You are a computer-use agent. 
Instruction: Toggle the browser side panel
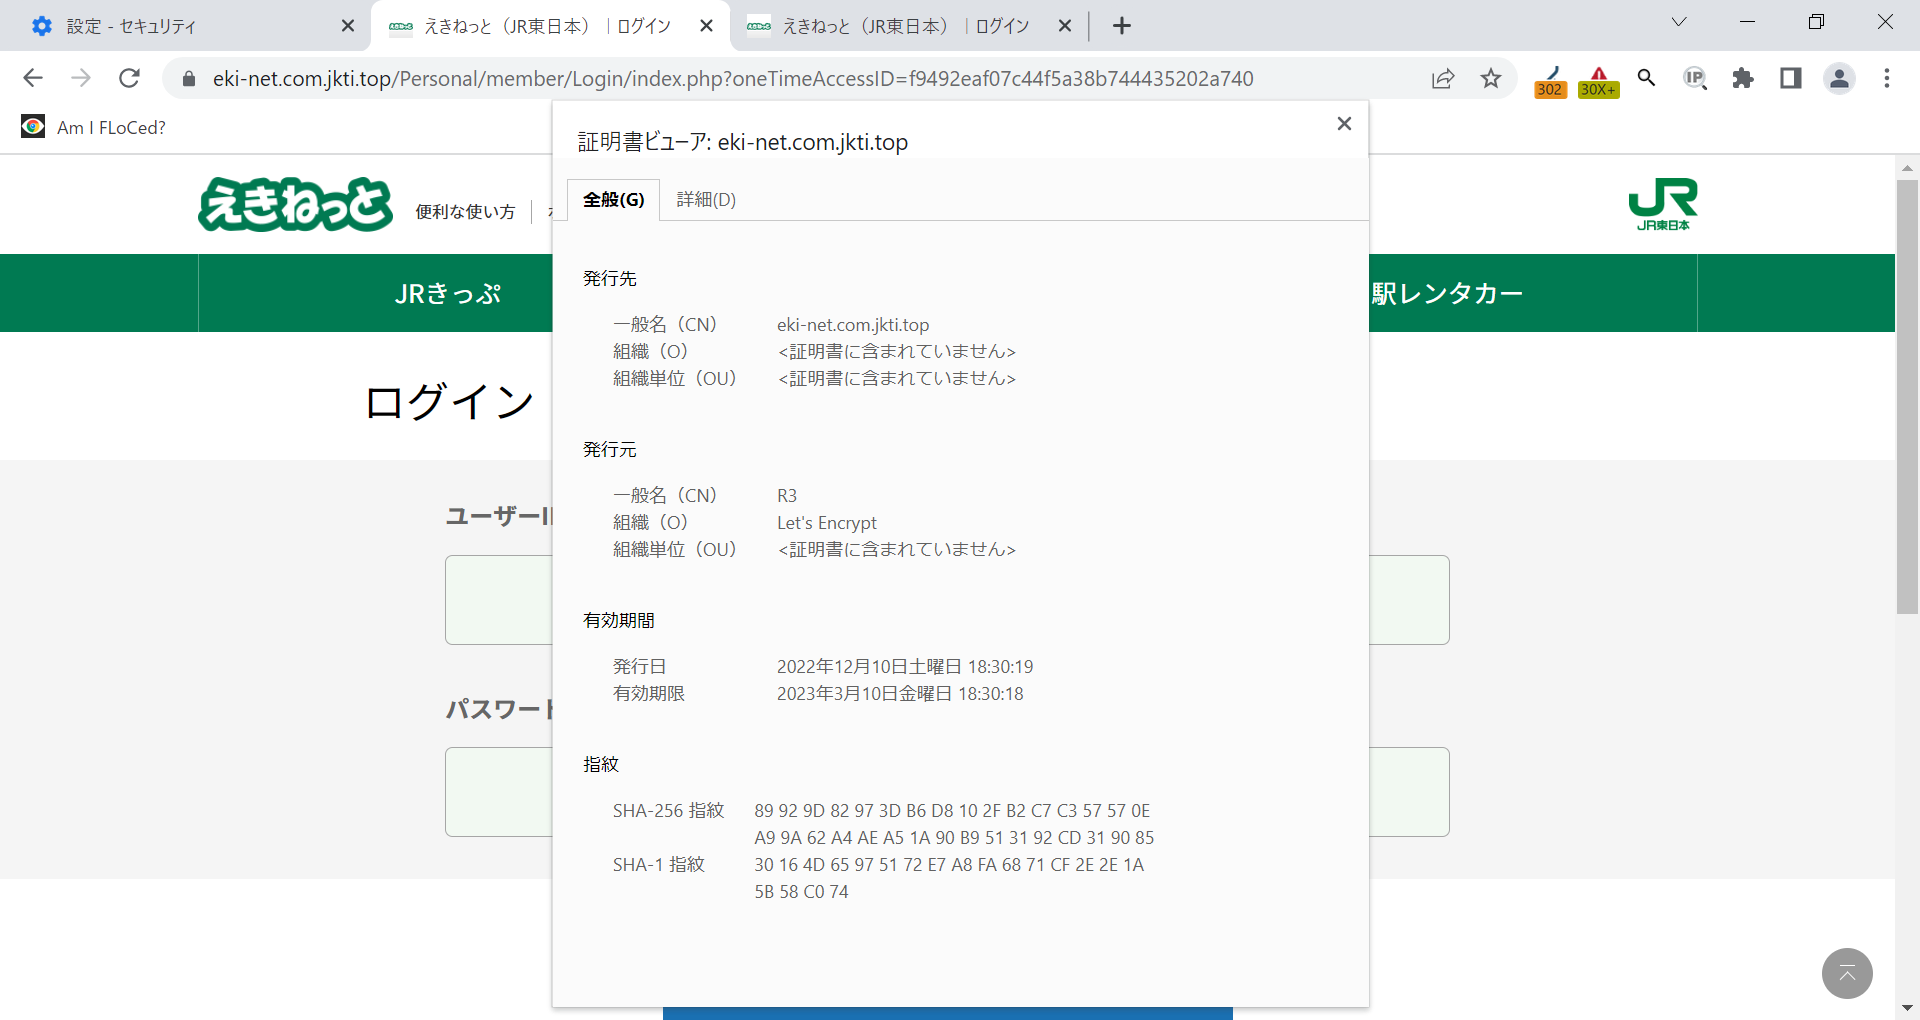pos(1791,78)
